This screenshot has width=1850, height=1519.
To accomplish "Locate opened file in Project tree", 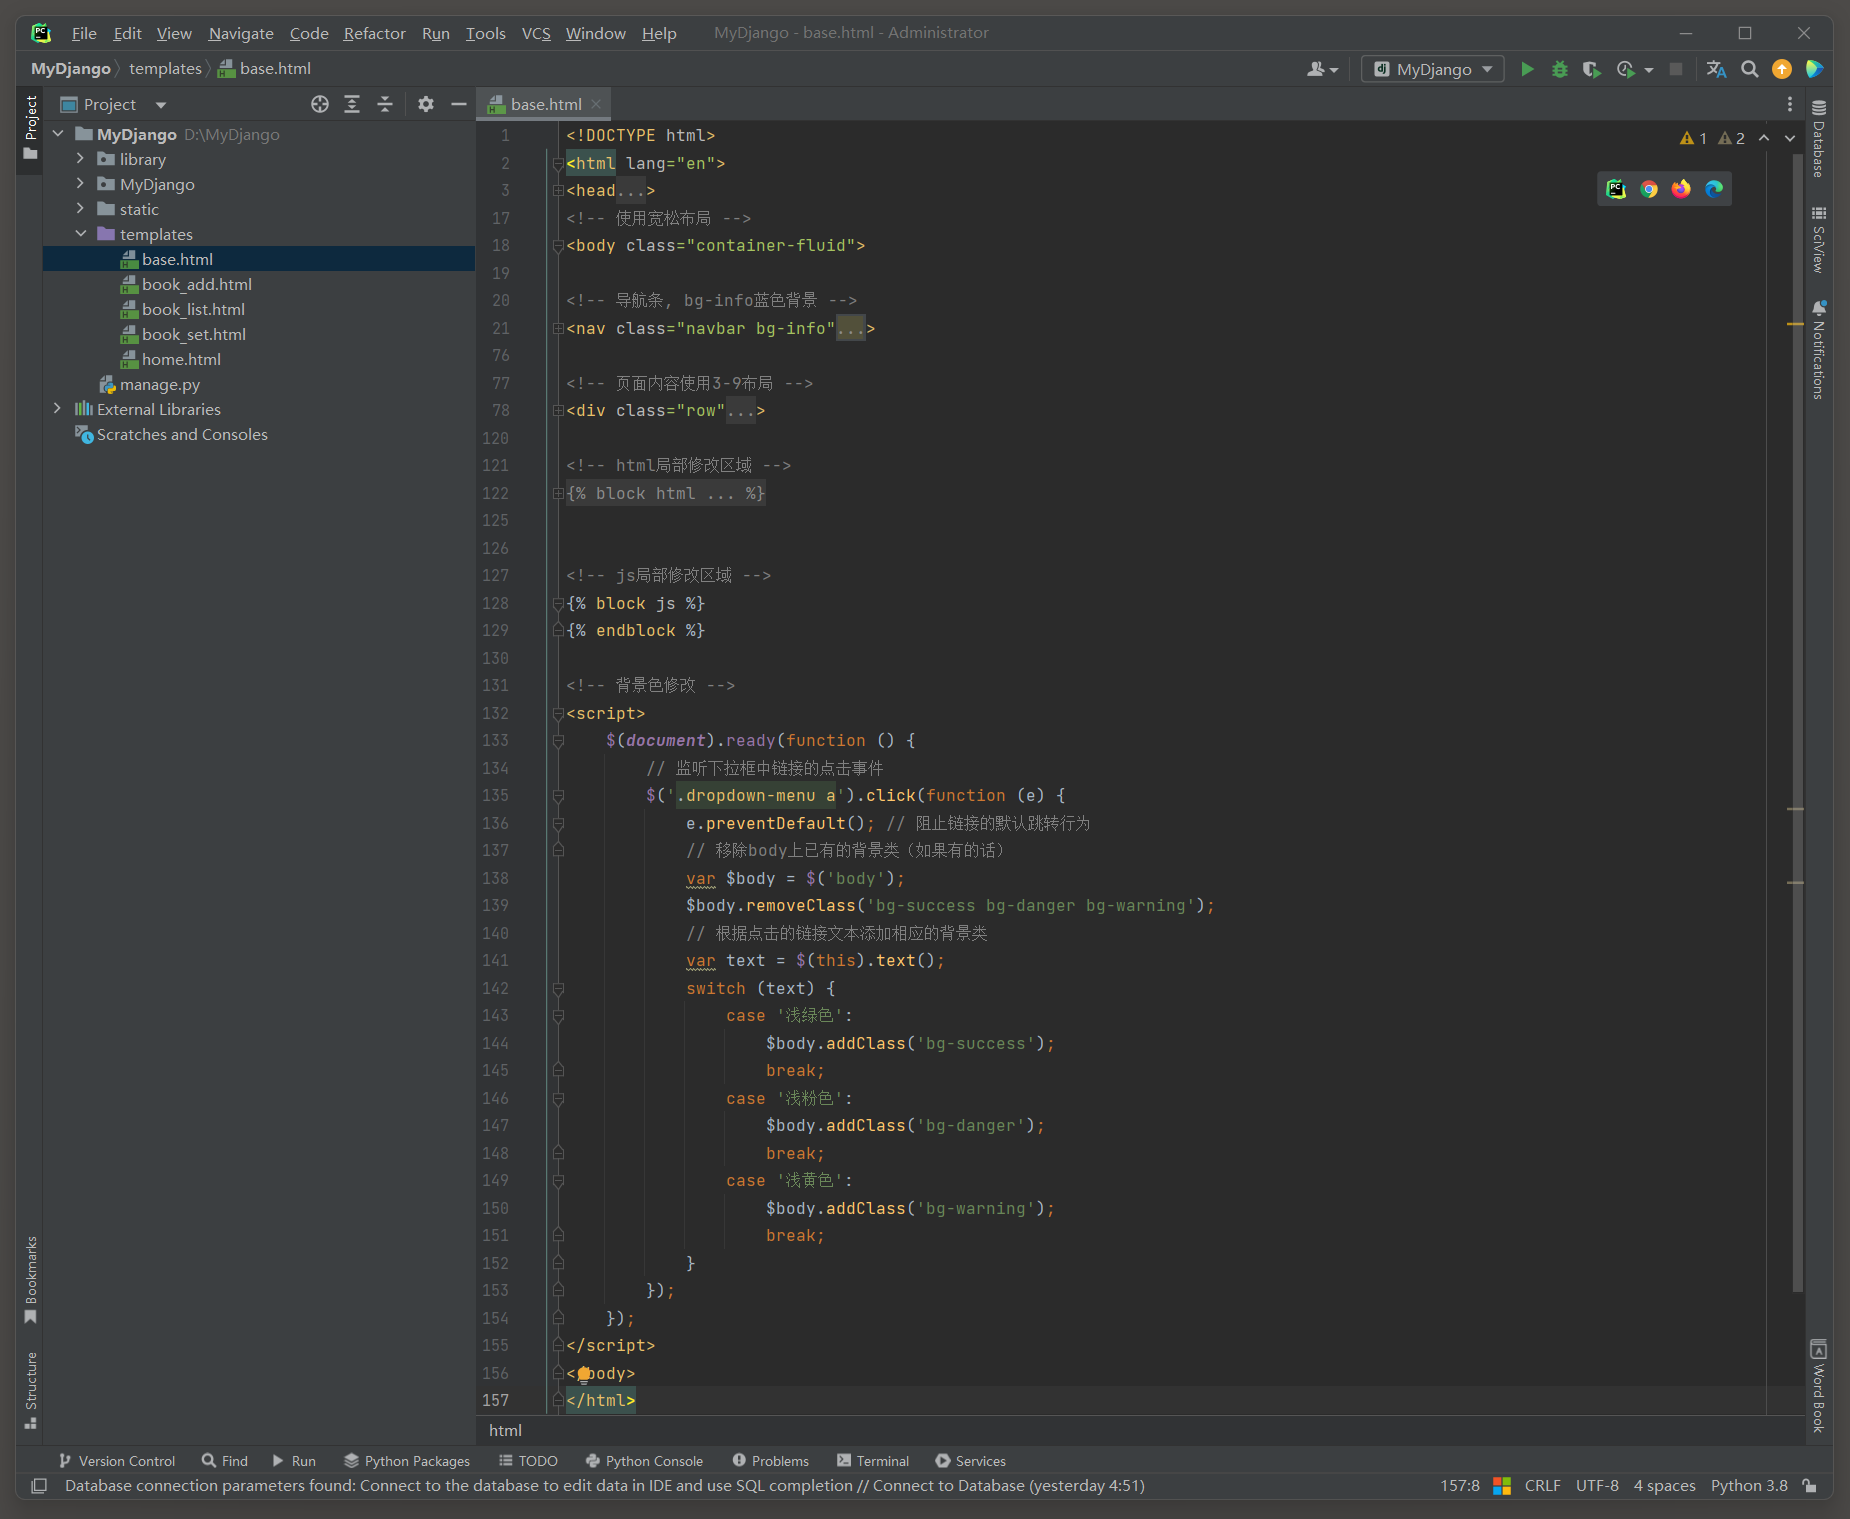I will pyautogui.click(x=320, y=104).
